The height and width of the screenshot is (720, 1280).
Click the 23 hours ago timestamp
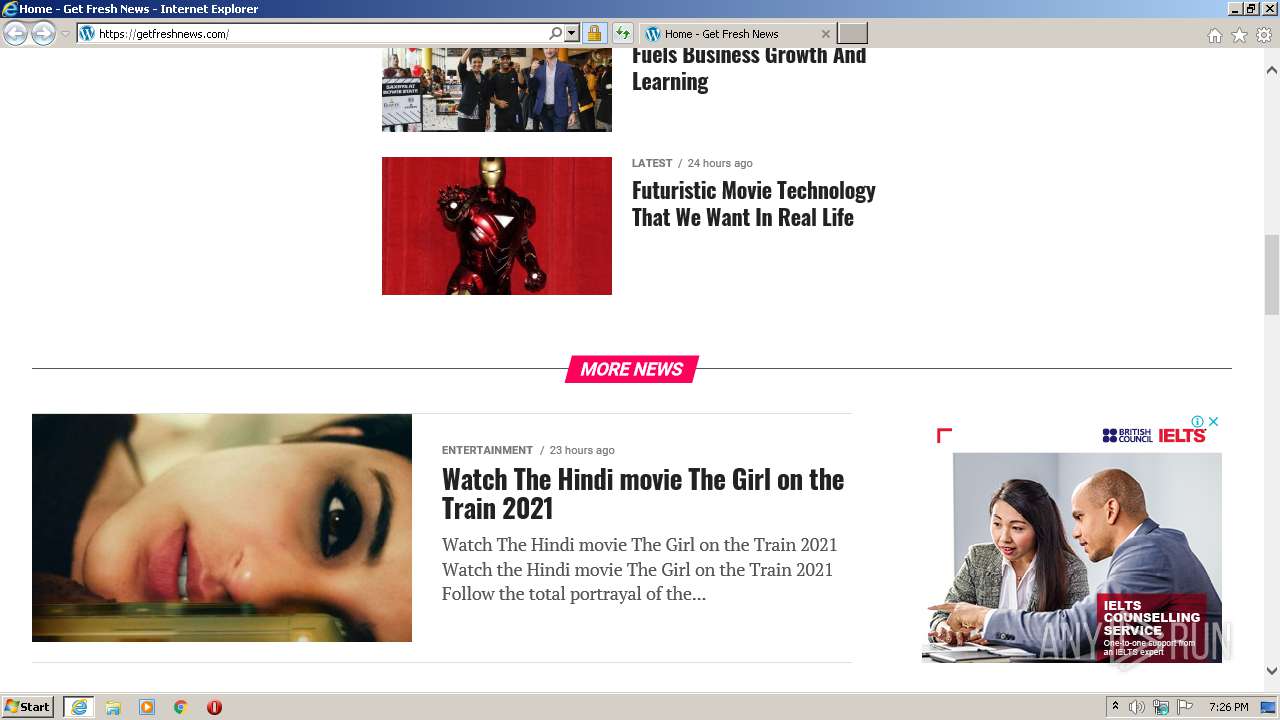(x=582, y=450)
